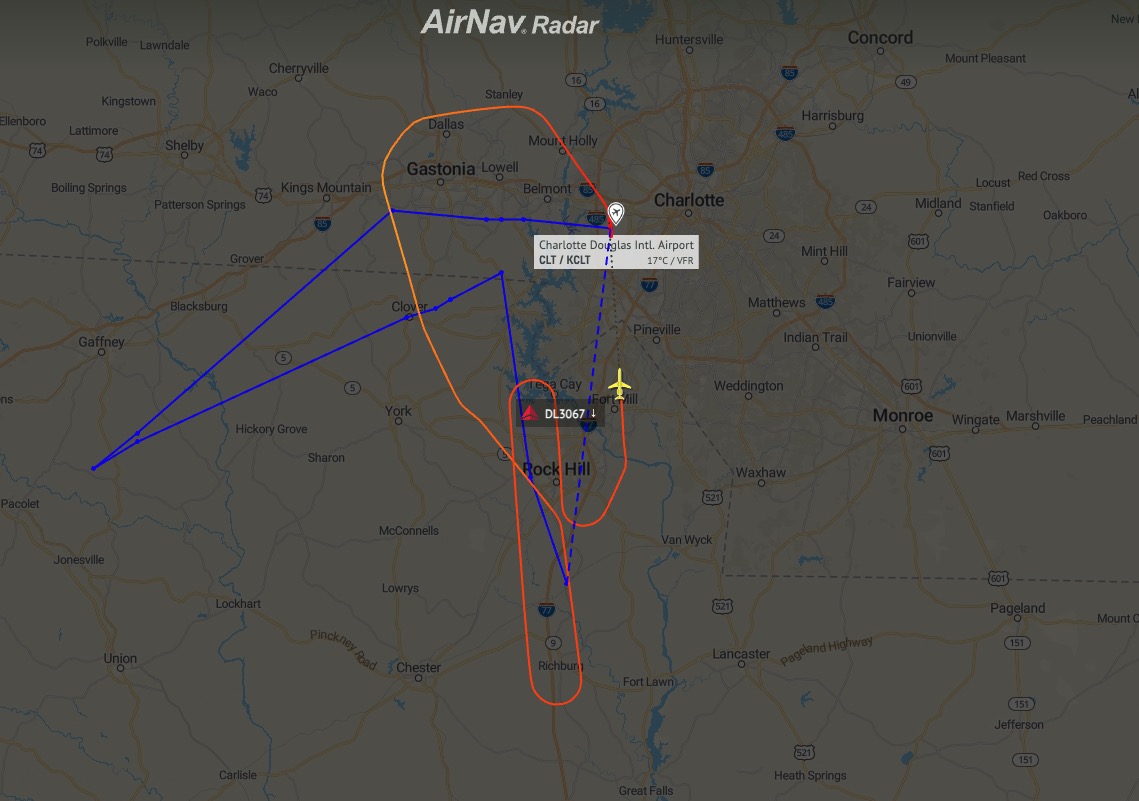Click the route 74 shield near Shelby
This screenshot has width=1139, height=801.
104,154
